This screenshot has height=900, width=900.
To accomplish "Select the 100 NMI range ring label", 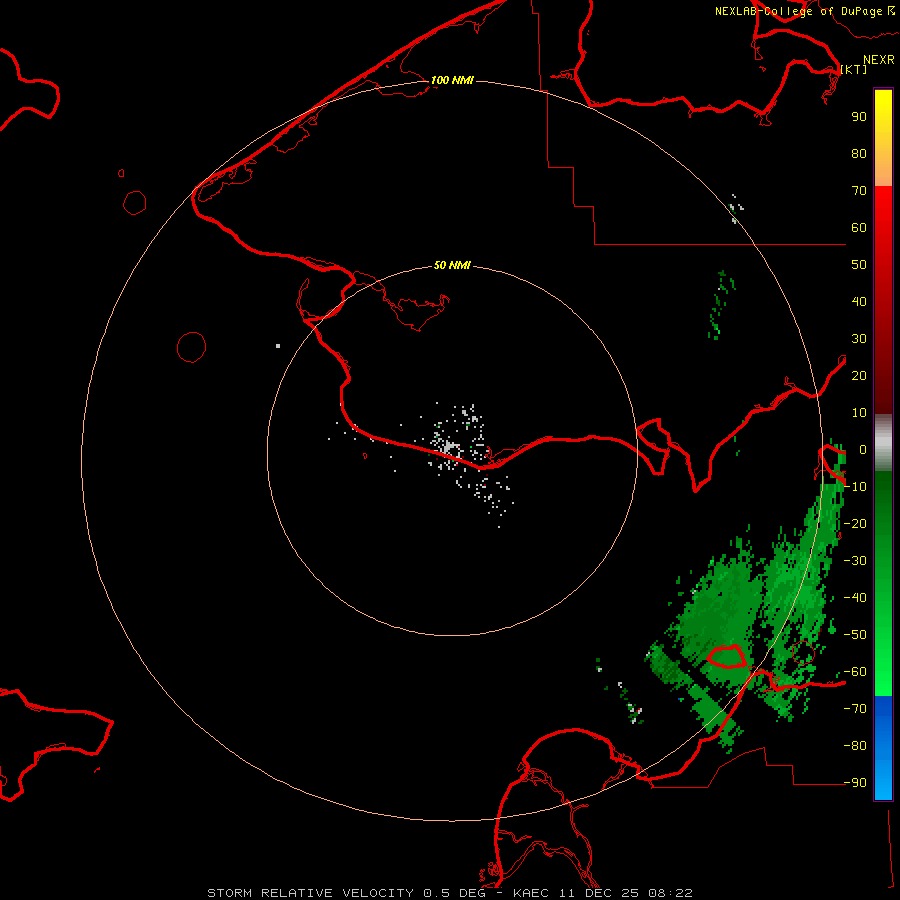I will click(x=452, y=80).
